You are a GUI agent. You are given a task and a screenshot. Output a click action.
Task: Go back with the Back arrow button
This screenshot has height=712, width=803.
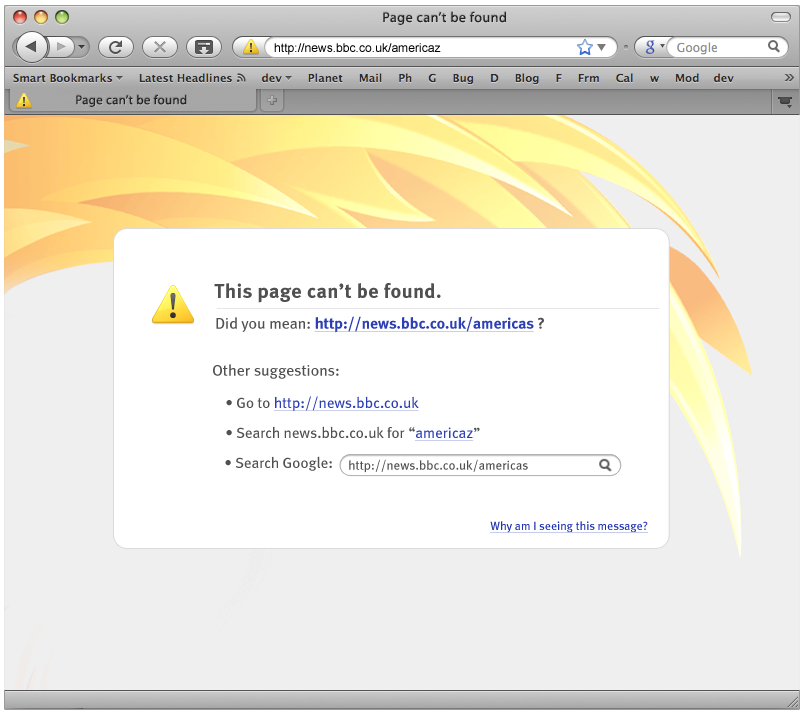[31, 47]
